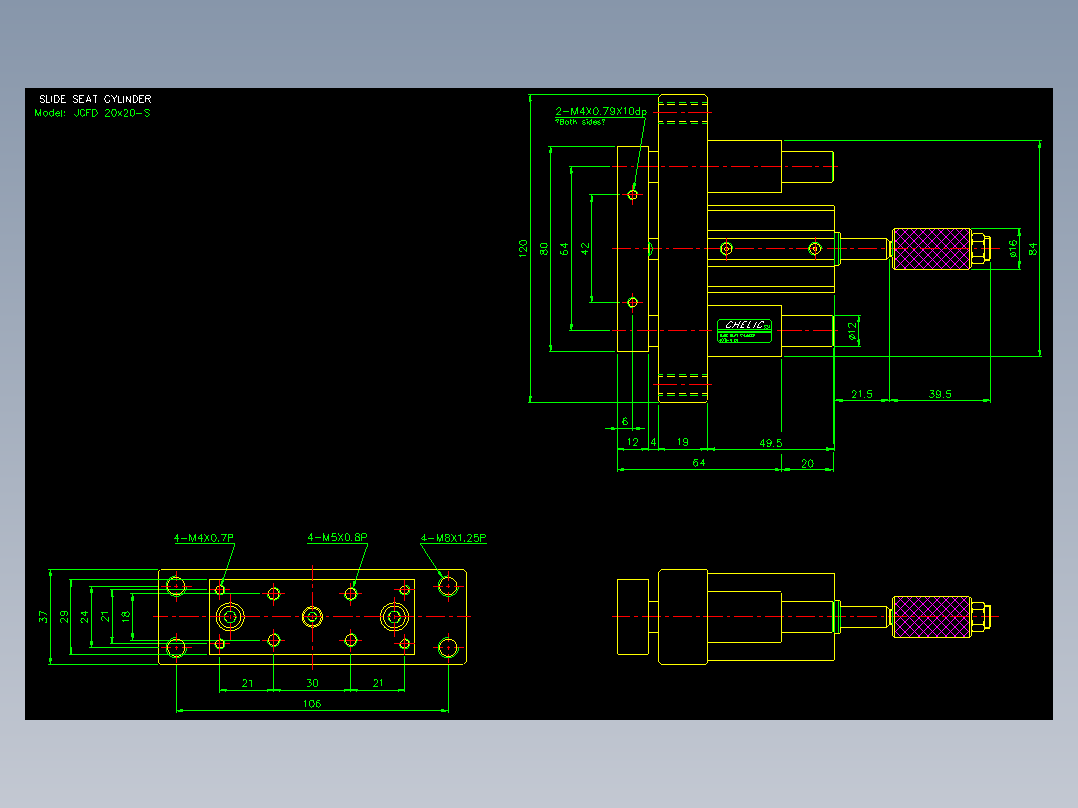
Task: Select the ø16 diameter dimension
Action: [1013, 248]
